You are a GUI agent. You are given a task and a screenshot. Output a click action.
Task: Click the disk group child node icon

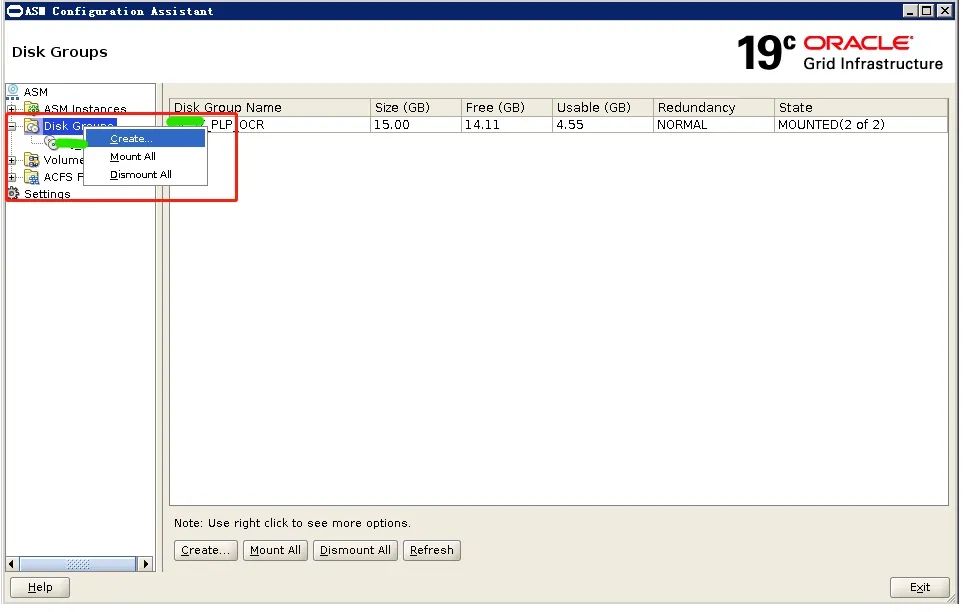click(x=52, y=143)
